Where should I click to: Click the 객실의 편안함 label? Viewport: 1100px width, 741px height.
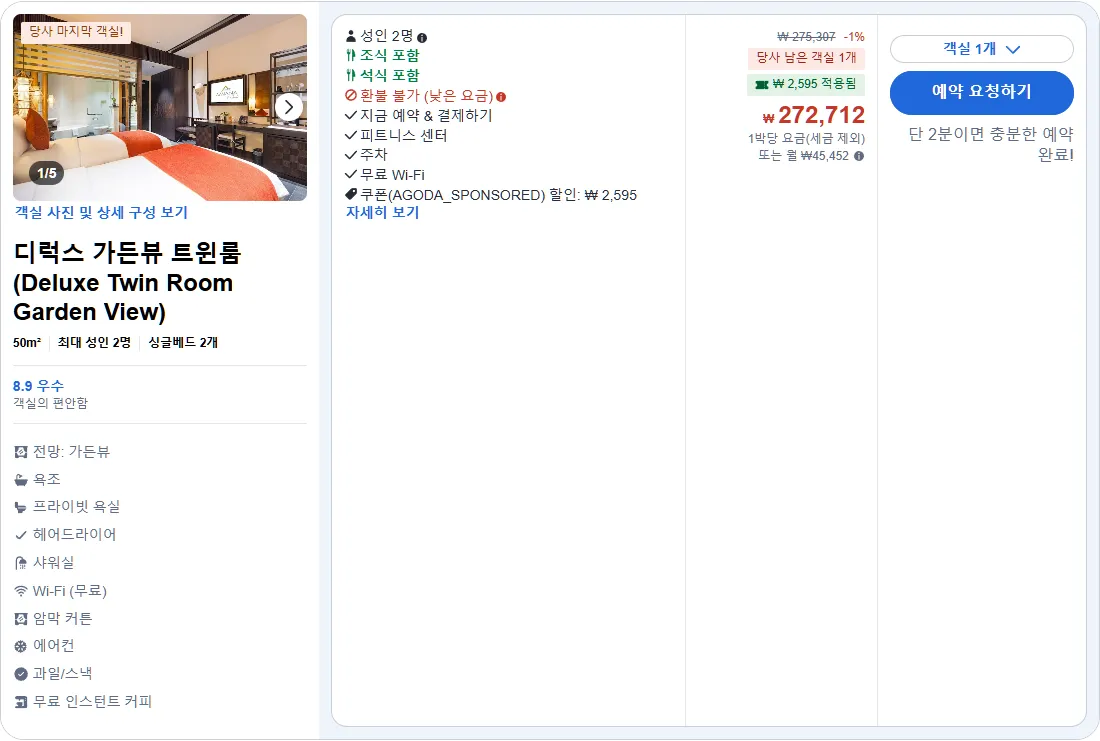[51, 403]
